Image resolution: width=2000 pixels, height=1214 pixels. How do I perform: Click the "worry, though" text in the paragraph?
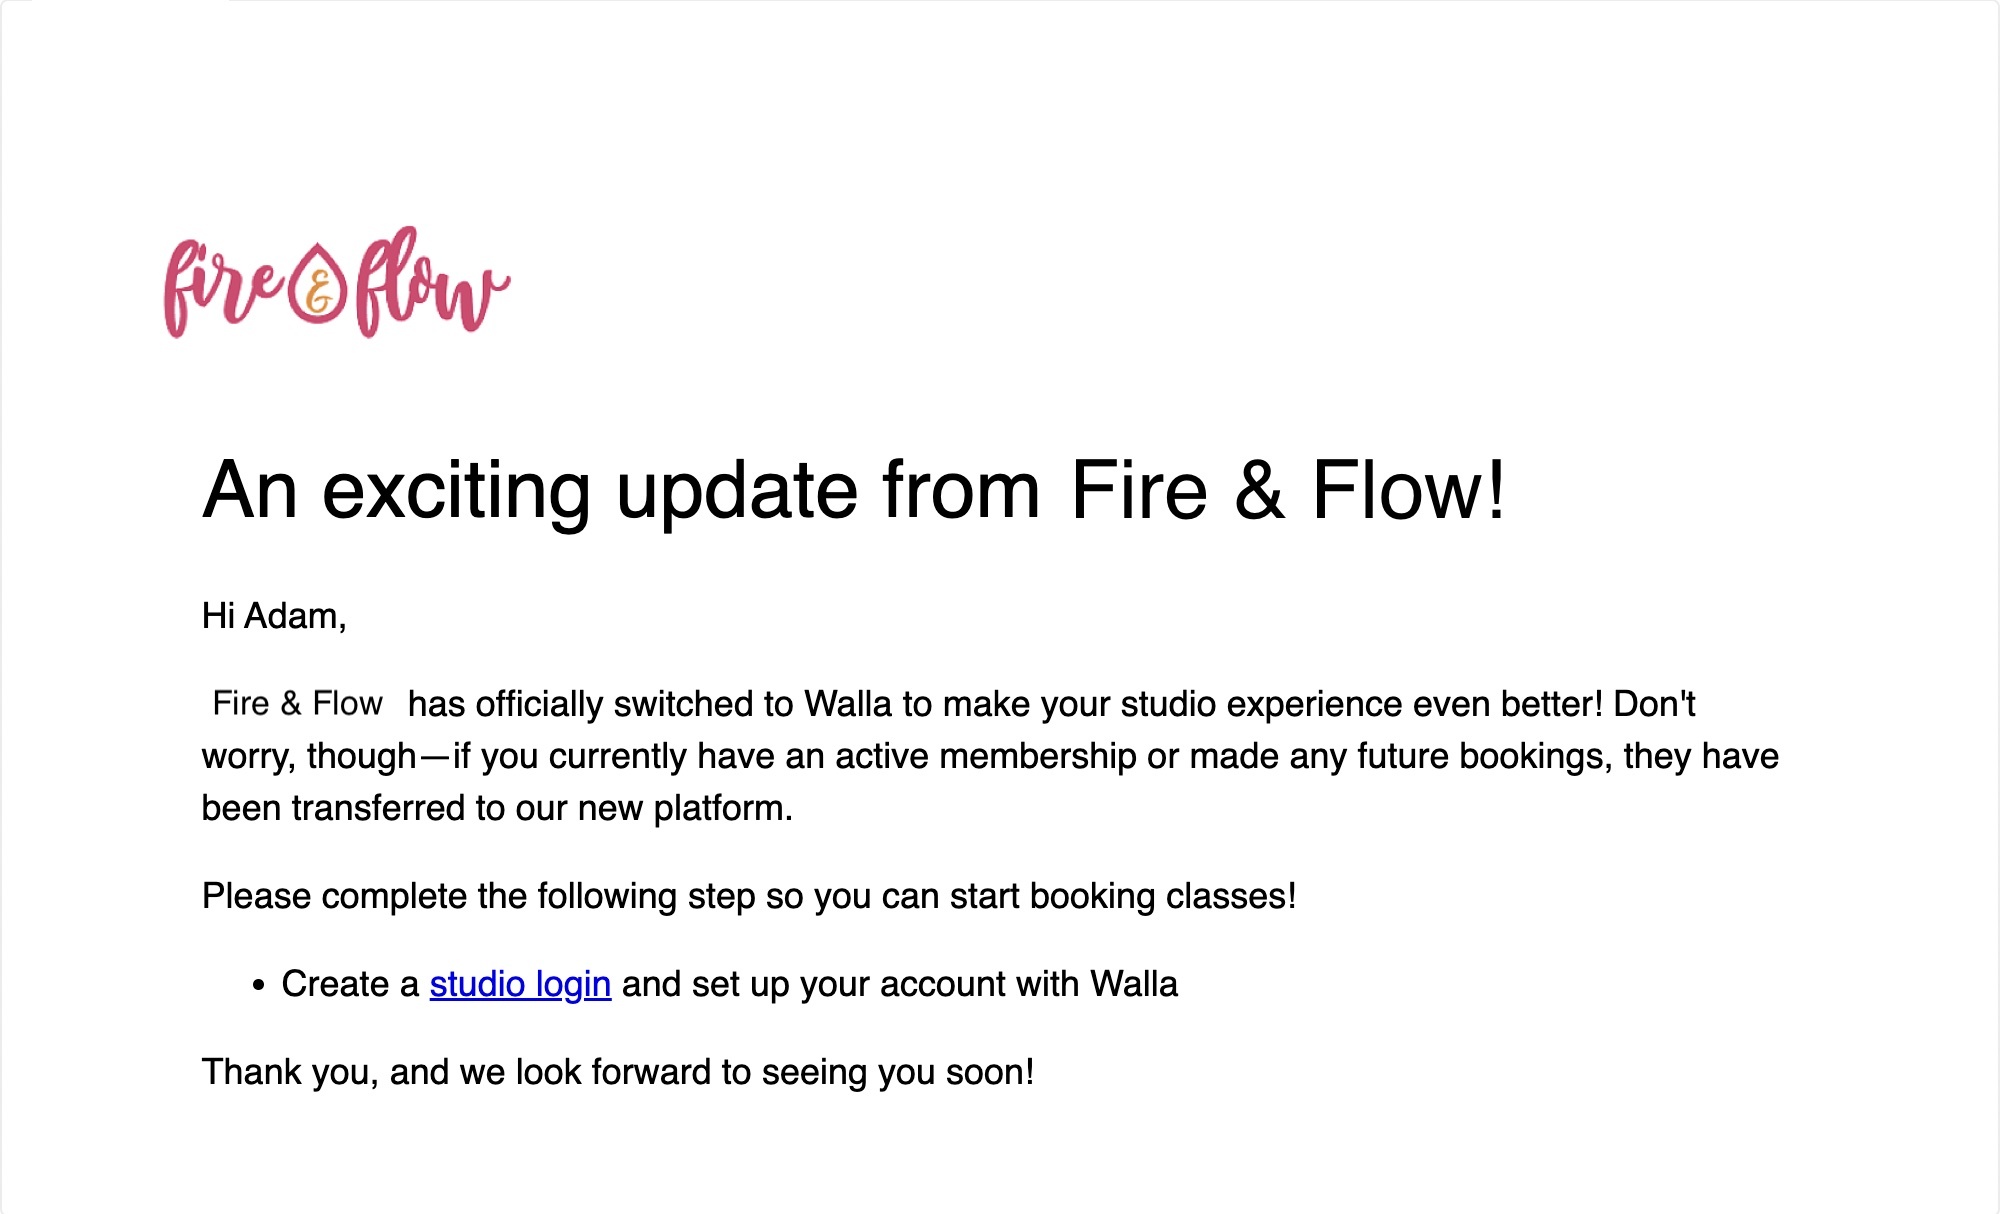(308, 756)
